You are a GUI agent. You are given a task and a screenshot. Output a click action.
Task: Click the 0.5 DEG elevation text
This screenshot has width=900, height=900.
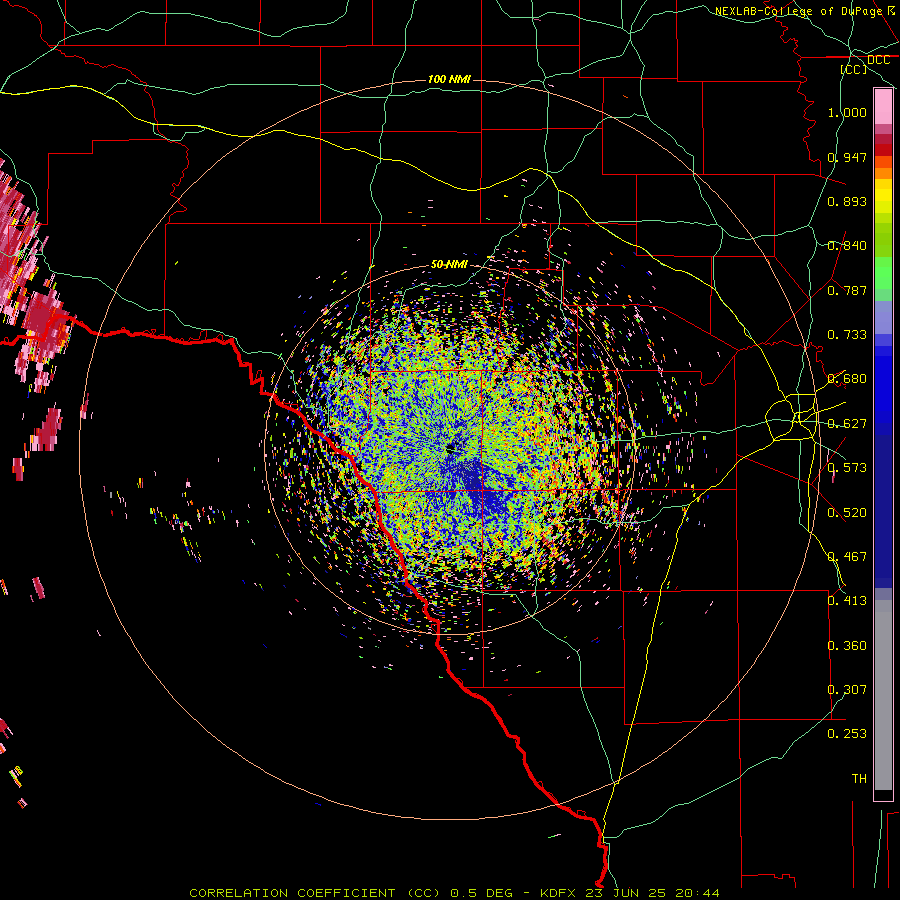(x=480, y=893)
